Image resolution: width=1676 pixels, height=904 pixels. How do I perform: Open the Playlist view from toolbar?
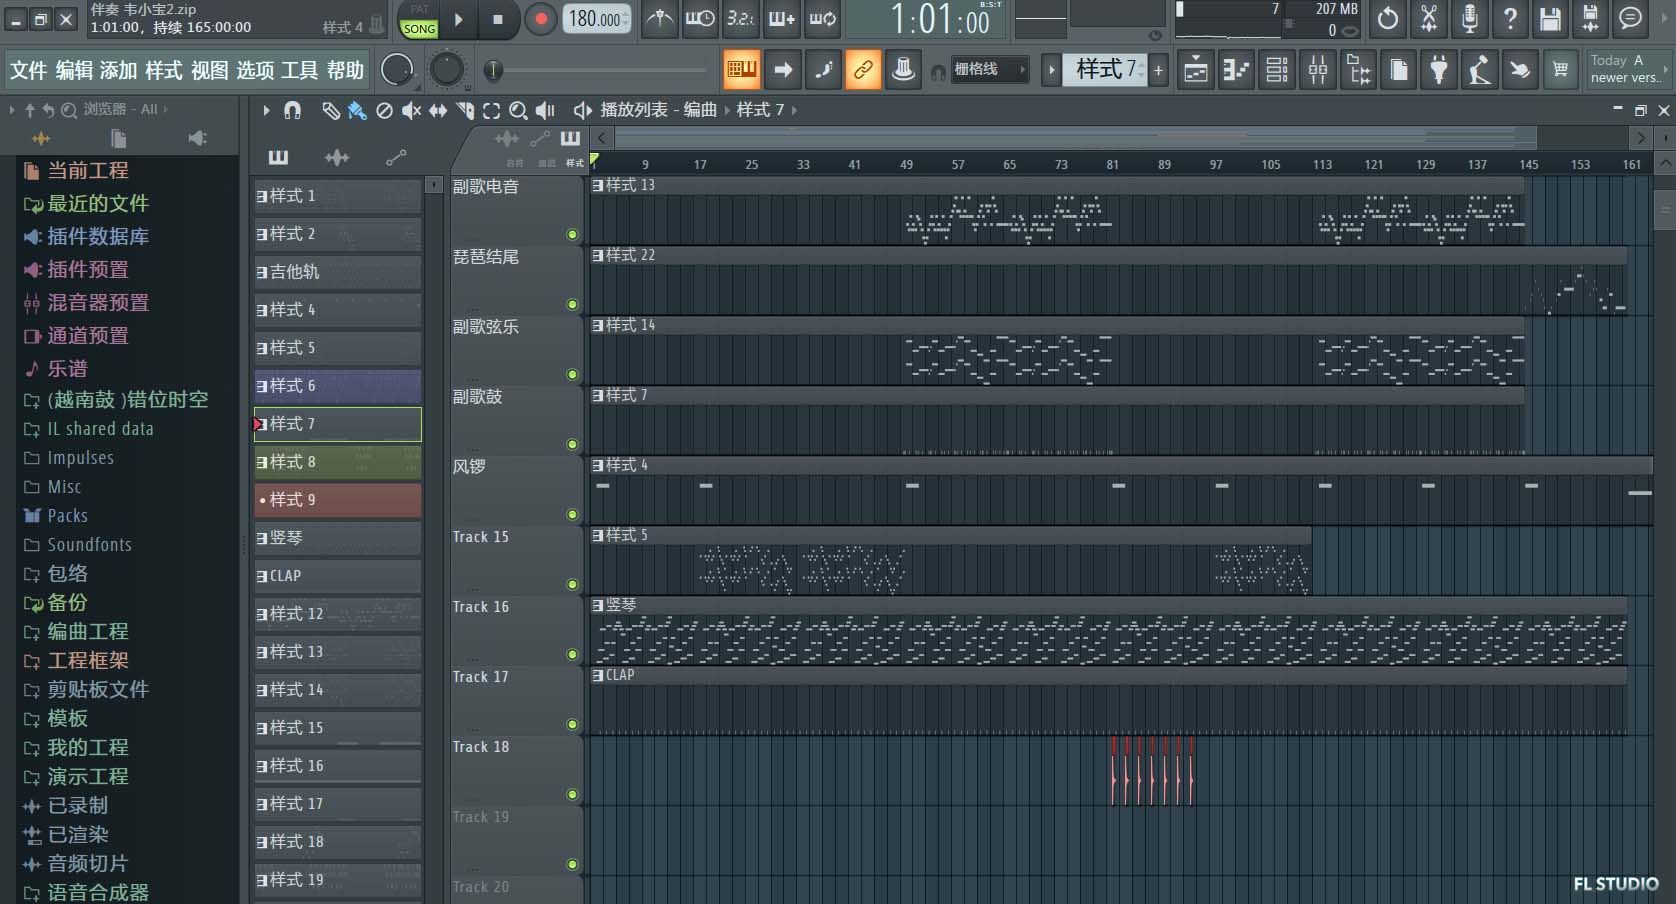[1195, 69]
